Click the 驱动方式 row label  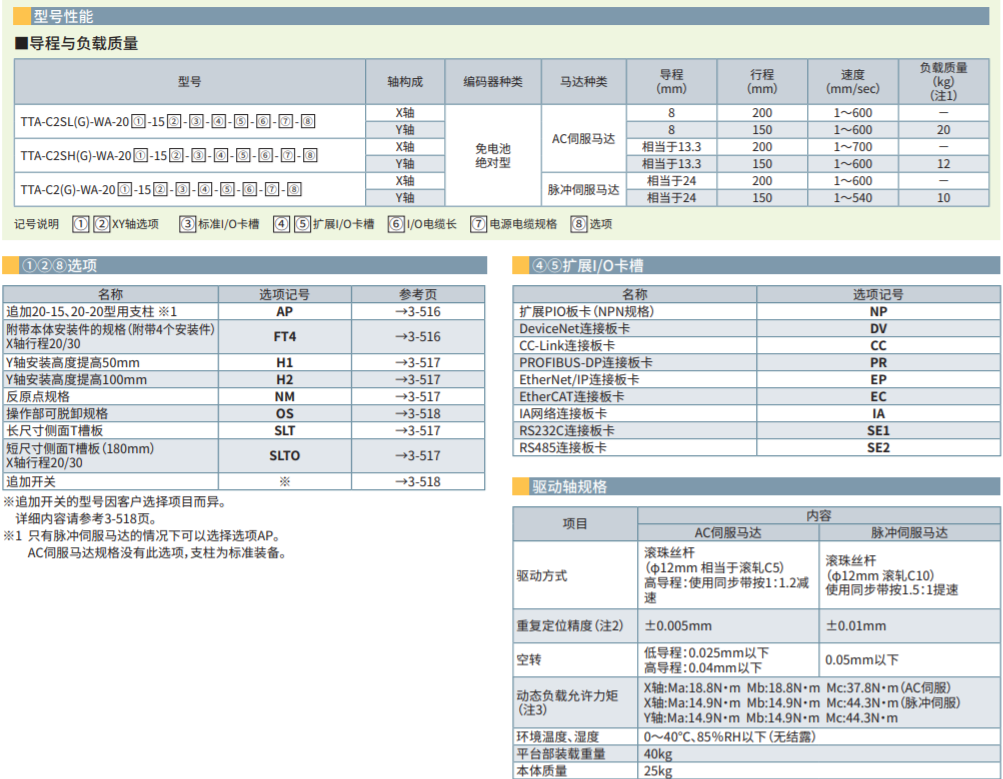542,576
